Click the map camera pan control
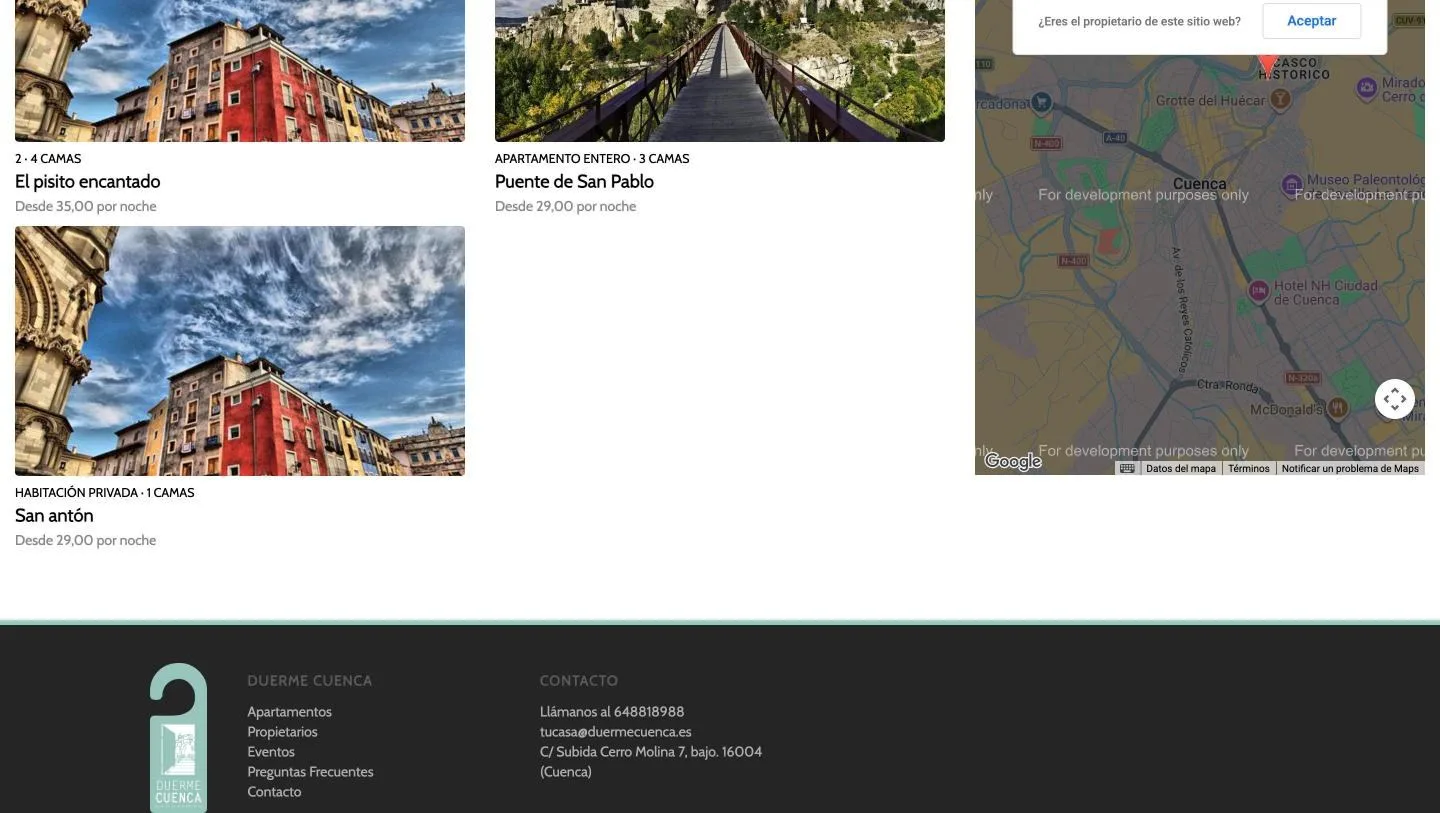The width and height of the screenshot is (1440, 813). tap(1395, 399)
